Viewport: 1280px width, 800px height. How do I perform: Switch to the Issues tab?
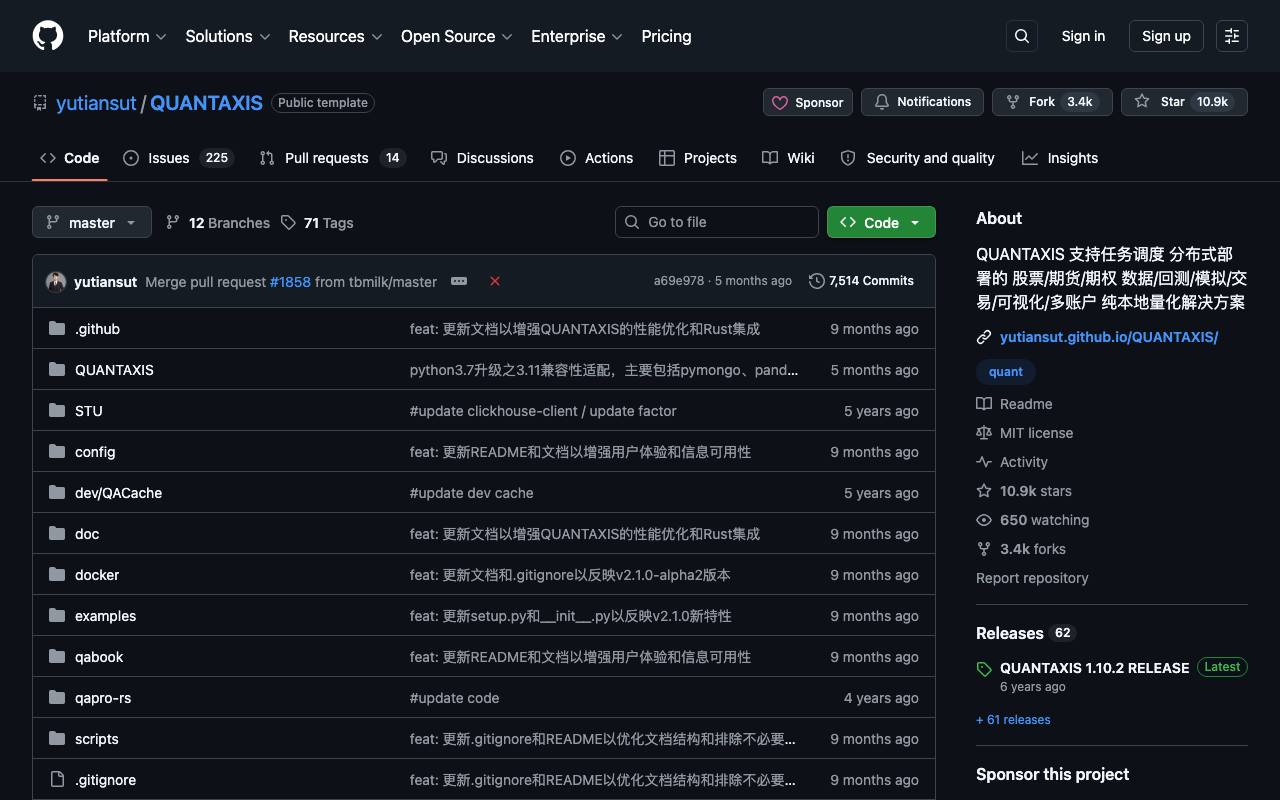178,158
